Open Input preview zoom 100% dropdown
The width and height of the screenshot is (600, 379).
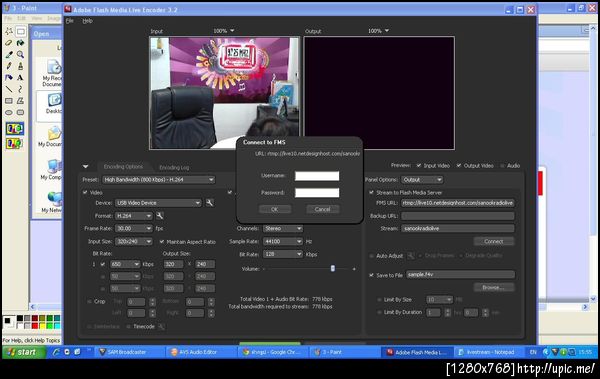(x=224, y=31)
